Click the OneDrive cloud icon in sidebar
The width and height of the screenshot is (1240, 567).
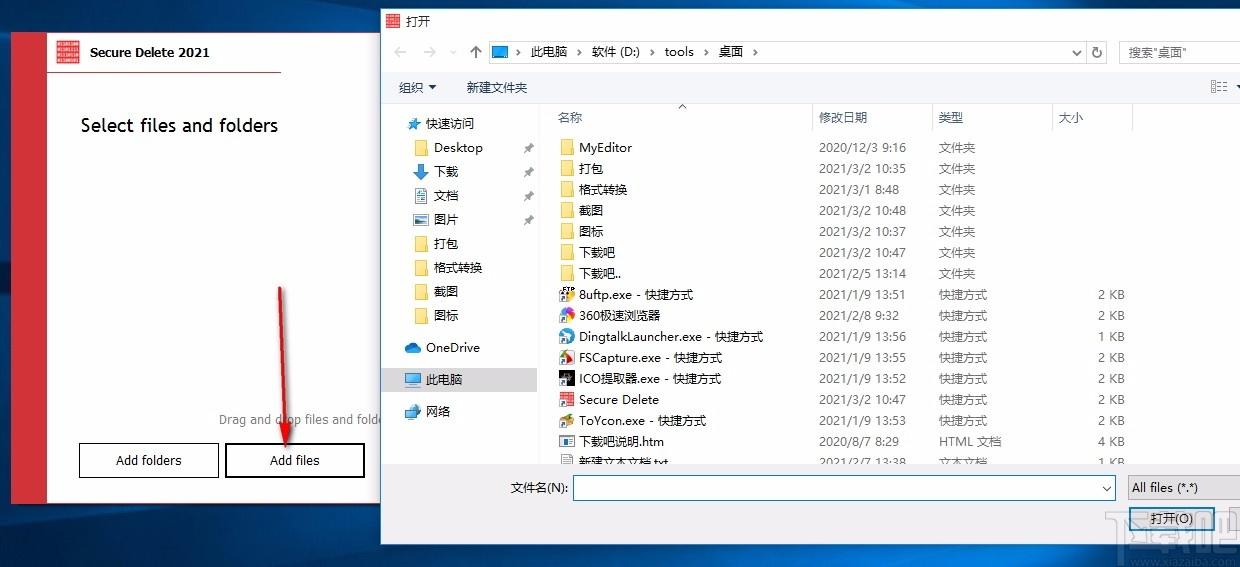pos(413,348)
